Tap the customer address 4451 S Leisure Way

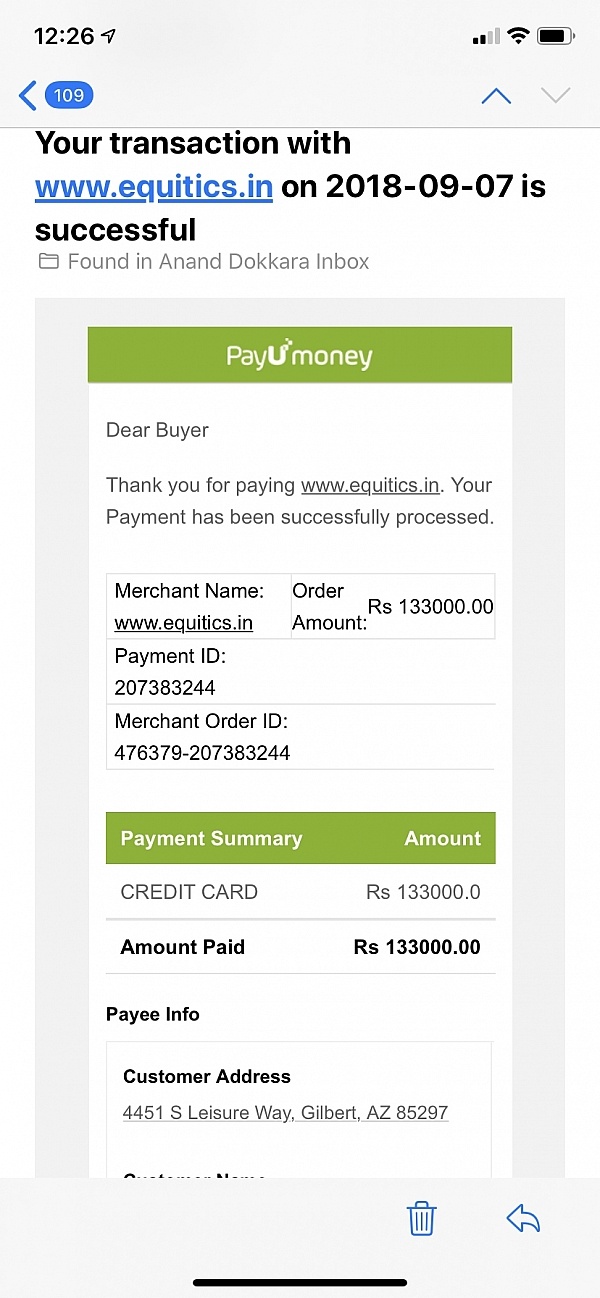(286, 1112)
